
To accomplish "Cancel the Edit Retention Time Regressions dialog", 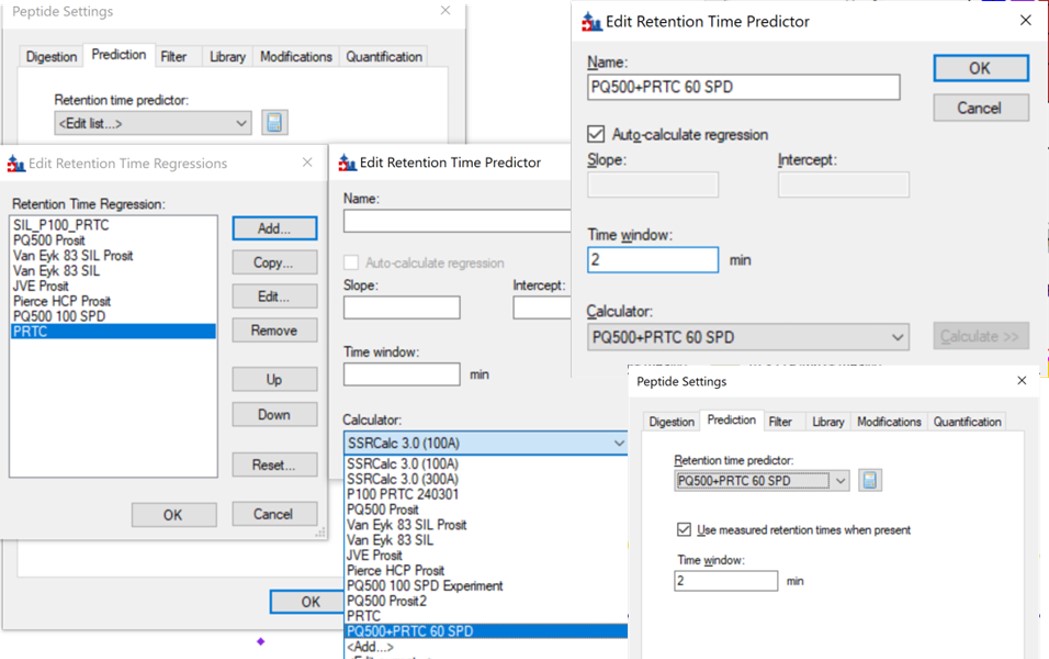I will 274,514.
